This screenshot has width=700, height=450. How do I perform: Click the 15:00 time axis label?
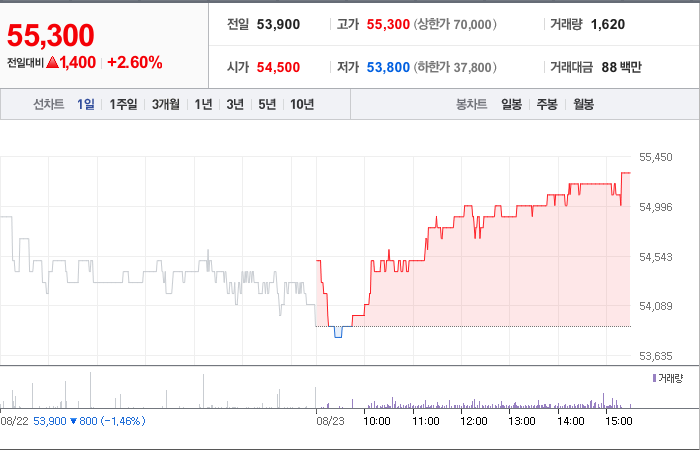coord(619,421)
